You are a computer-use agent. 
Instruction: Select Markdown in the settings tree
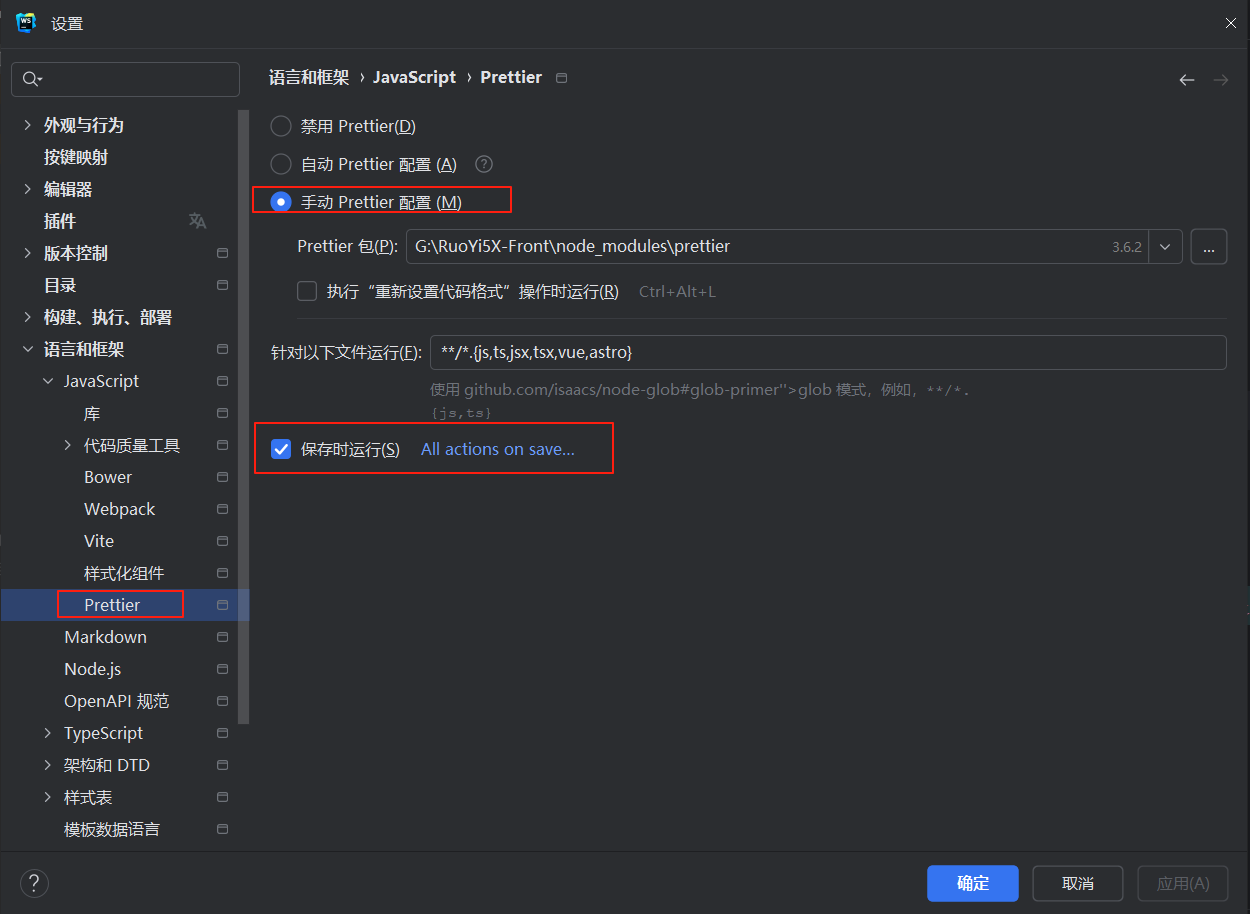[x=105, y=637]
